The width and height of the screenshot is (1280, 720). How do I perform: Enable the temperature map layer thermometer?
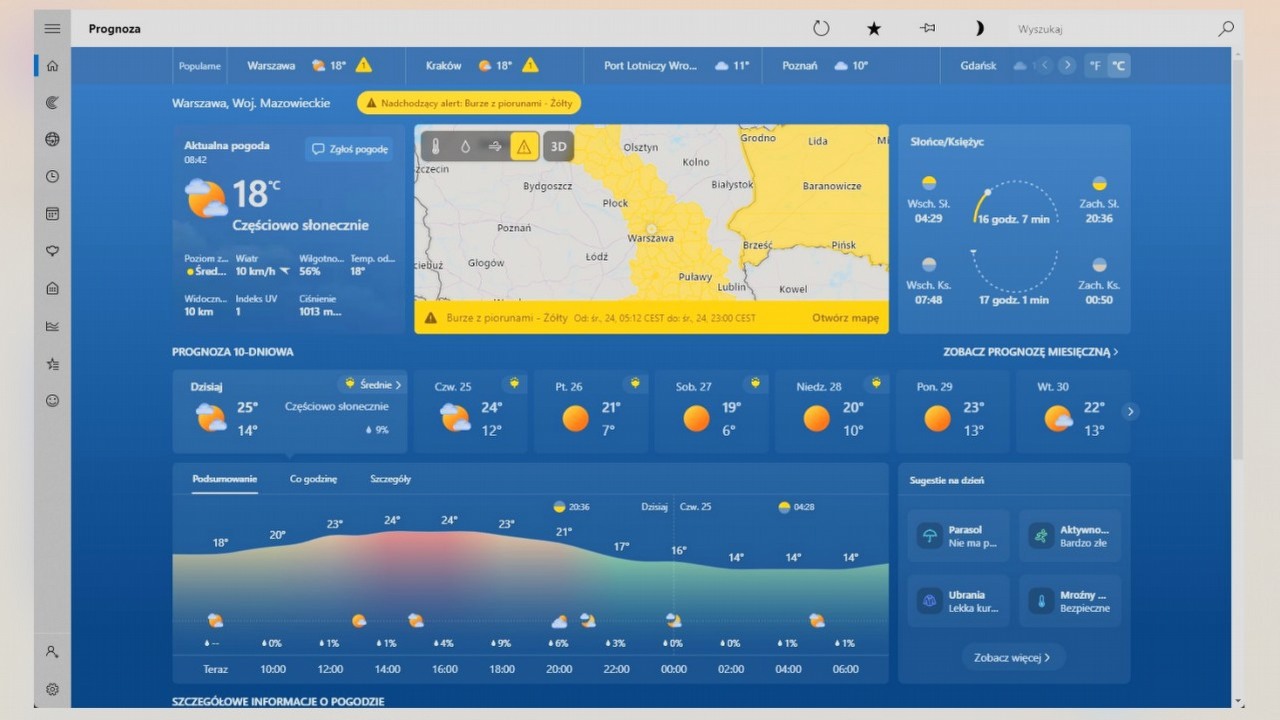436,146
